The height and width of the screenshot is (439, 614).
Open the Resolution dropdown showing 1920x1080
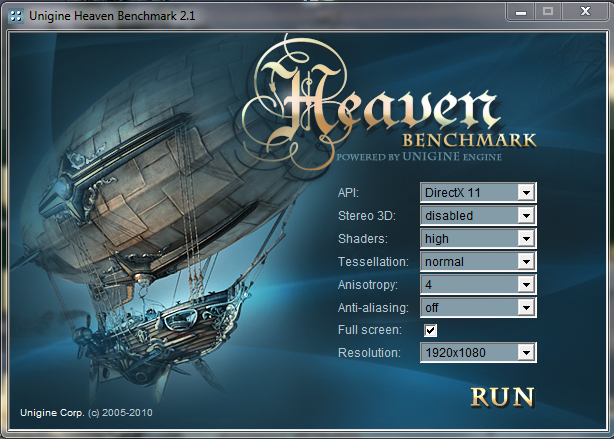click(x=478, y=352)
